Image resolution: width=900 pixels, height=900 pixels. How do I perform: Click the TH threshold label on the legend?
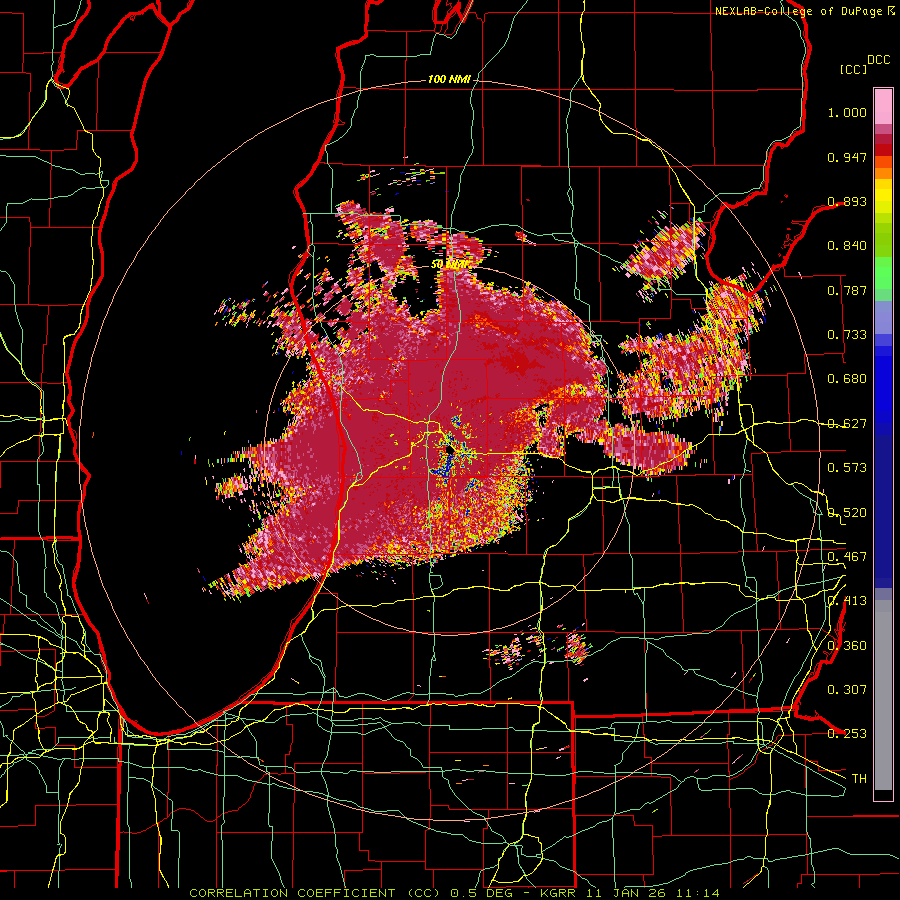pyautogui.click(x=859, y=778)
